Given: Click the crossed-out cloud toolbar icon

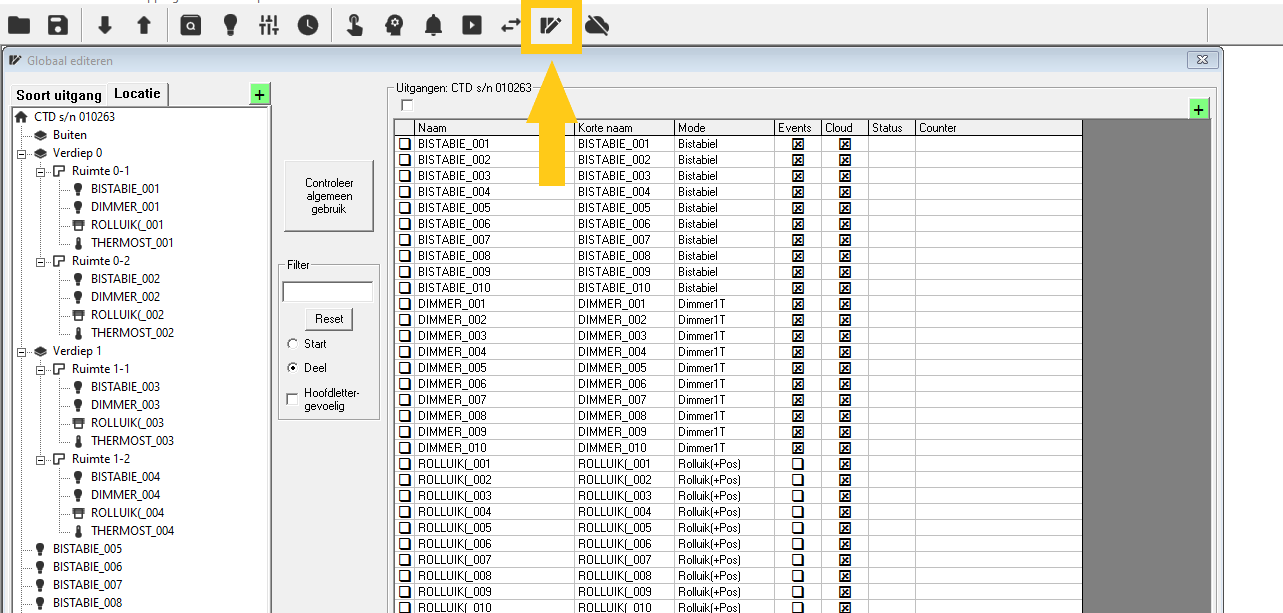Looking at the screenshot, I should [x=597, y=25].
